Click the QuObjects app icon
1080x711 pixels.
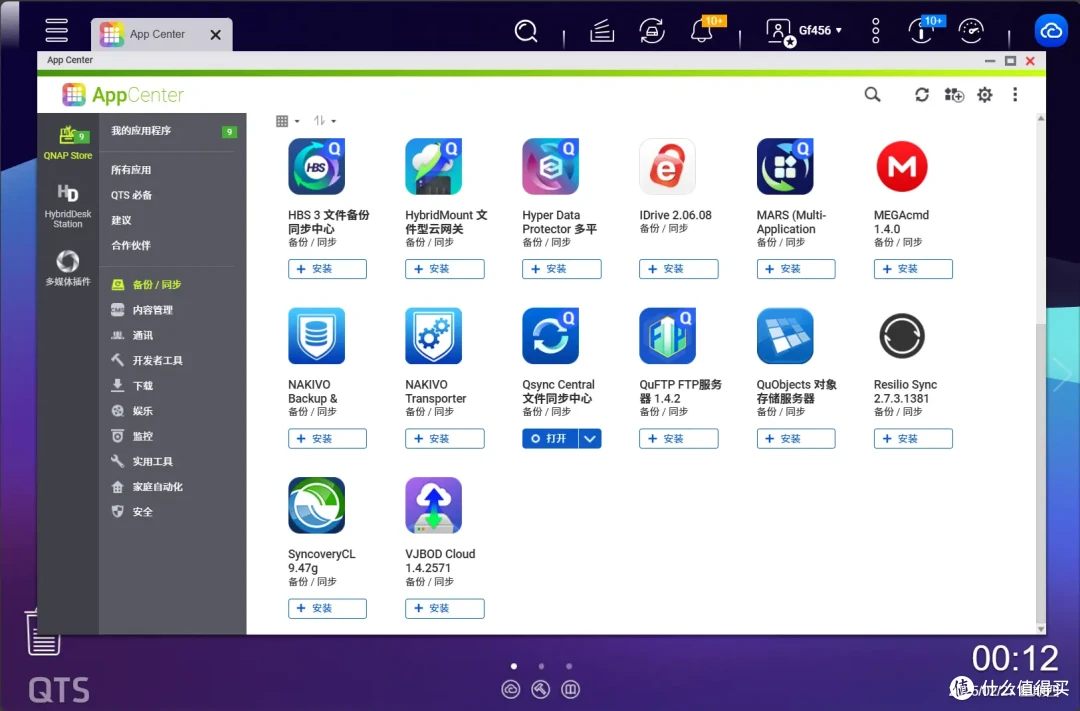[x=785, y=336]
